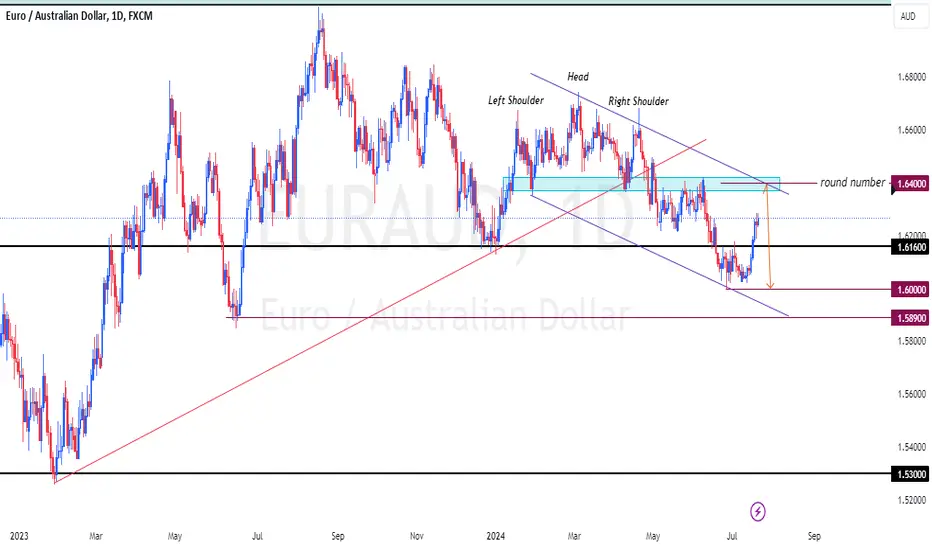Click the Sep label before Nov

coord(338,536)
